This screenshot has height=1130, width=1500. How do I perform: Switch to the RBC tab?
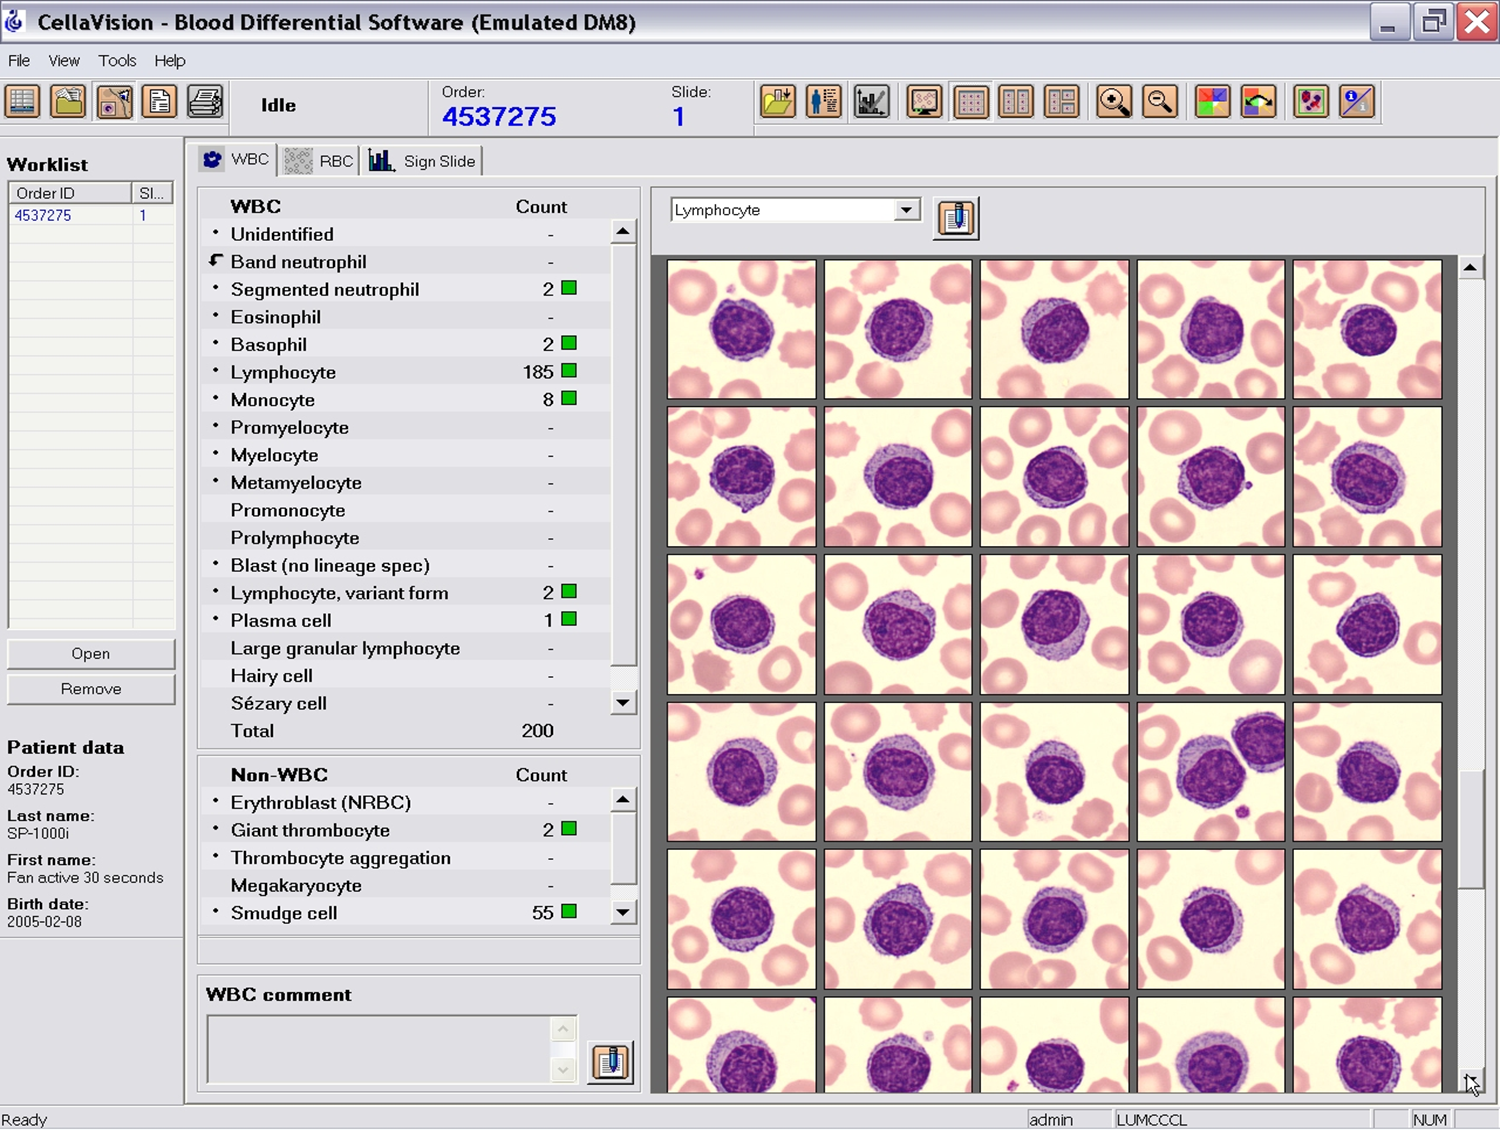pyautogui.click(x=320, y=161)
